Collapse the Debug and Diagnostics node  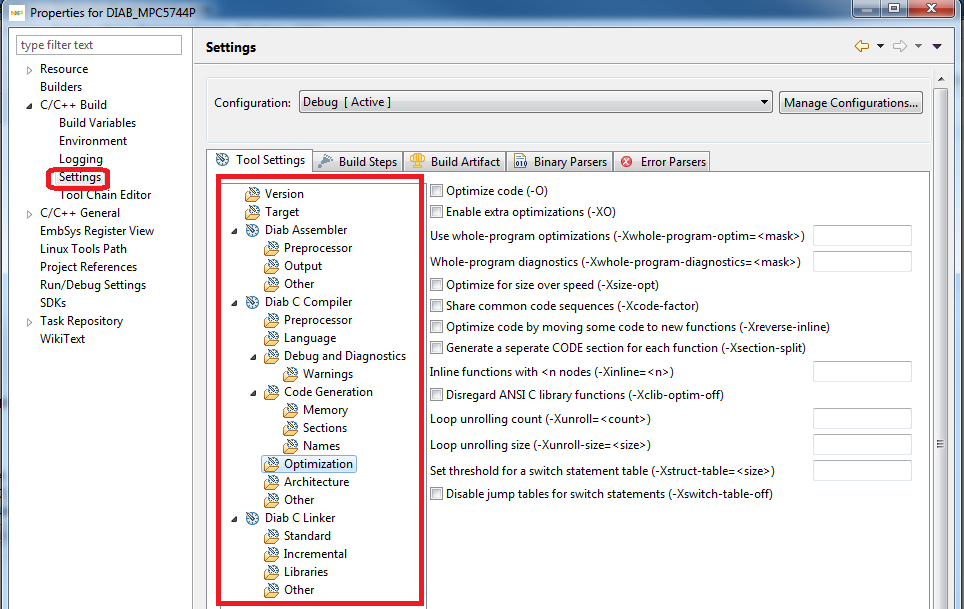pos(253,357)
